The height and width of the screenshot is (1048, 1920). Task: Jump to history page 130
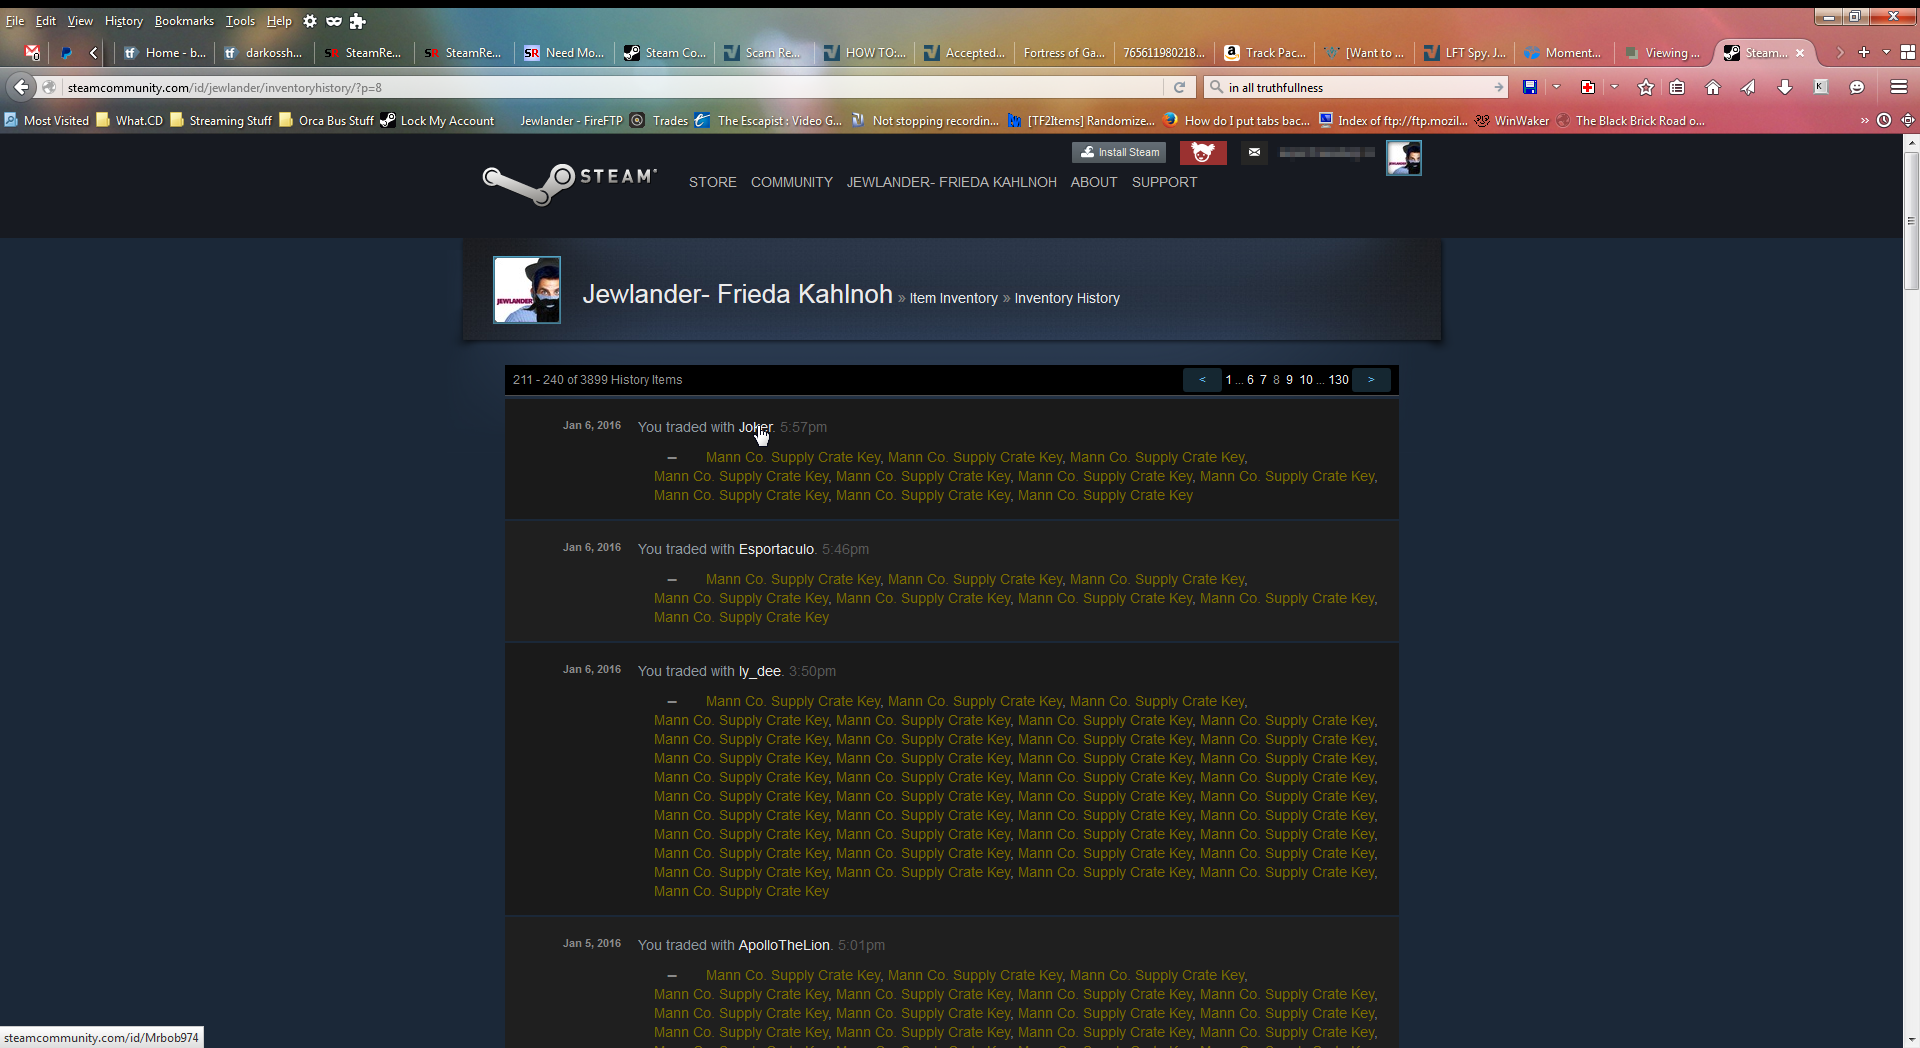[x=1338, y=380]
